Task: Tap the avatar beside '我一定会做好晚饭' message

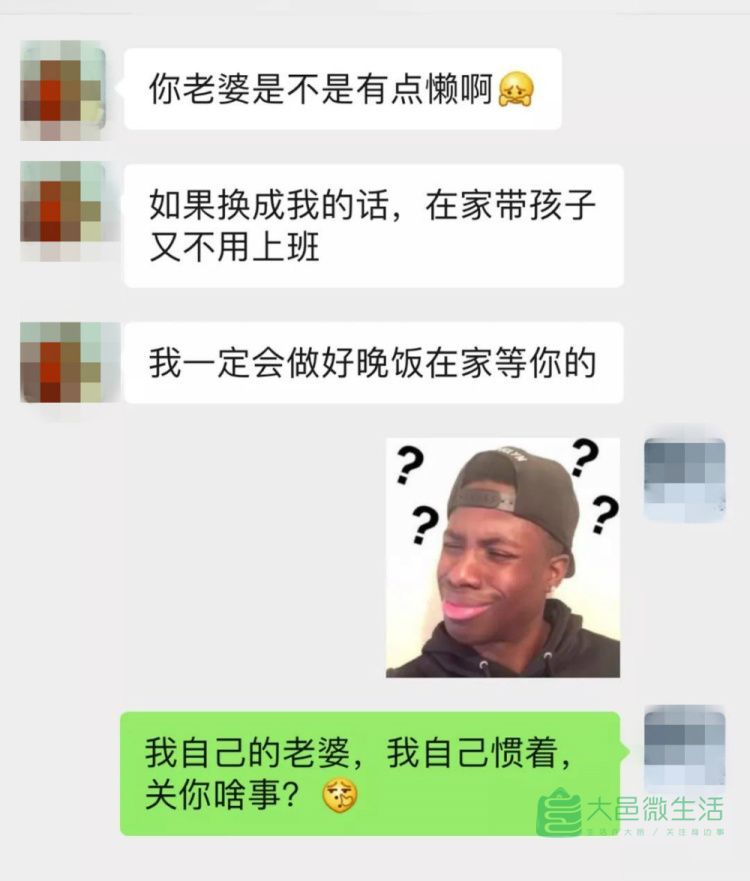Action: point(63,363)
